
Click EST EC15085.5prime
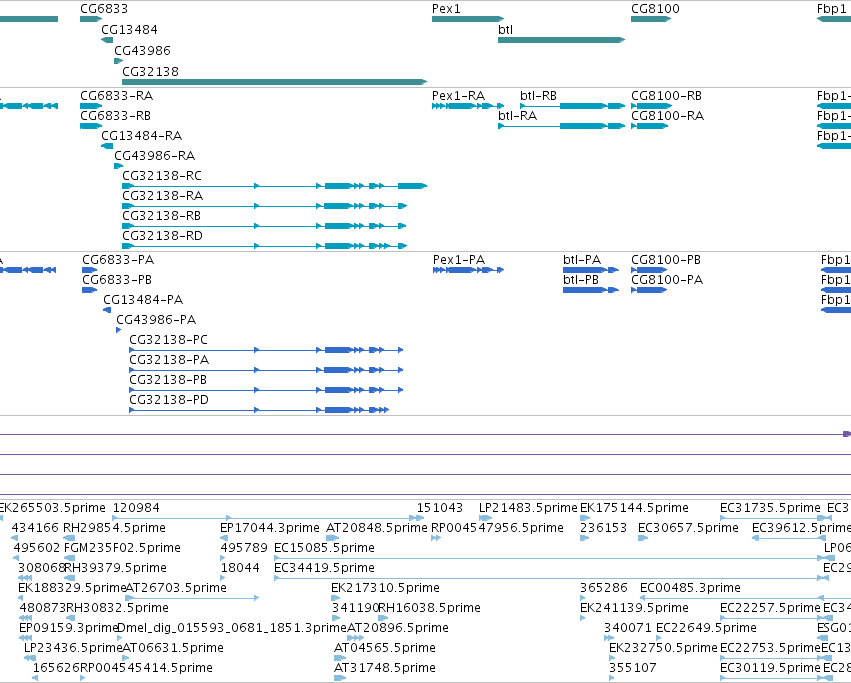(325, 548)
